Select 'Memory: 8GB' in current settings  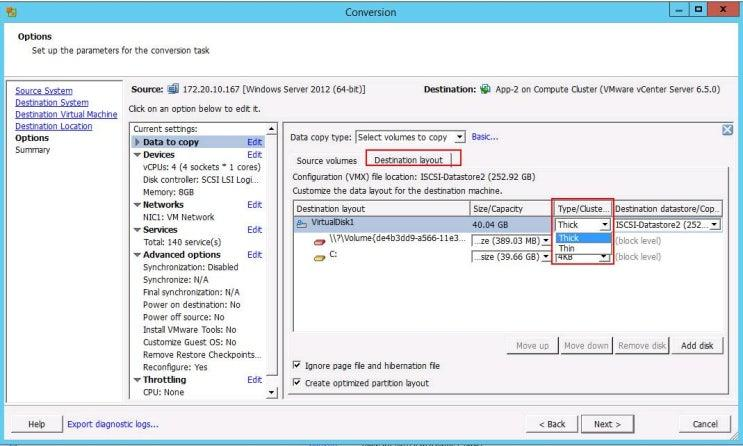tap(168, 192)
